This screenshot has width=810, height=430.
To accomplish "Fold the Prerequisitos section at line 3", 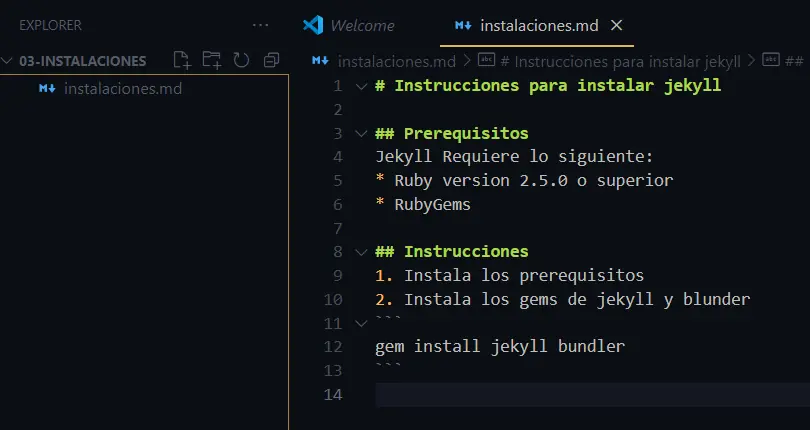I will pyautogui.click(x=361, y=133).
